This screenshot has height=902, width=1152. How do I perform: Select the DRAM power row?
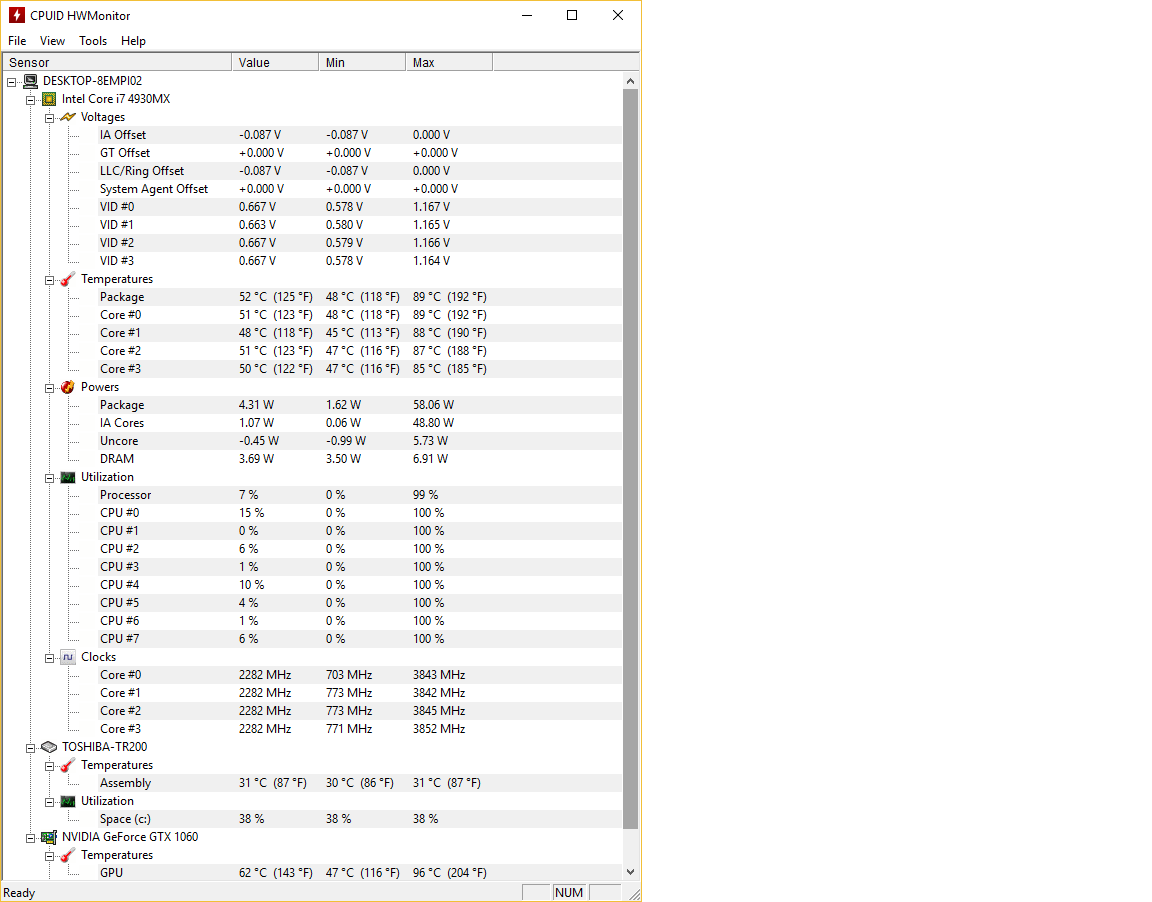click(x=360, y=459)
